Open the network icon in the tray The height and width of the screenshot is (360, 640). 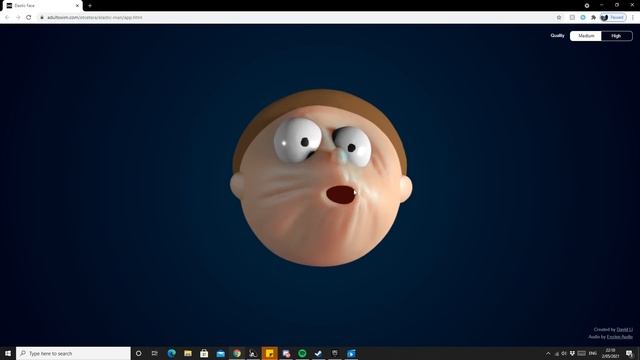(x=557, y=353)
